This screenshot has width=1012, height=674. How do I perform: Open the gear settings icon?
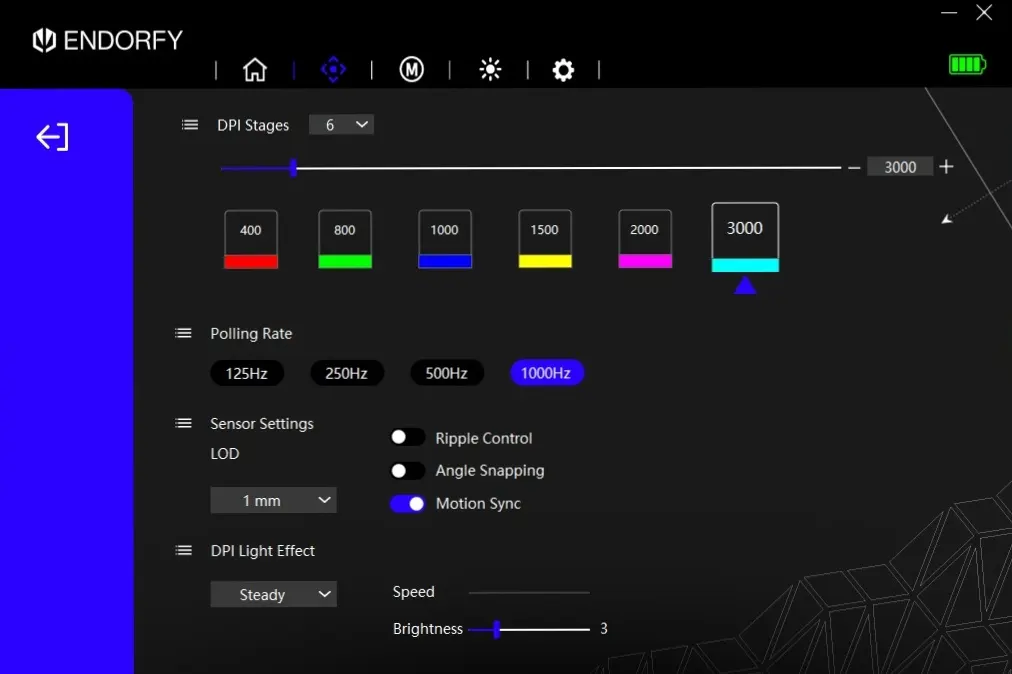(x=564, y=70)
